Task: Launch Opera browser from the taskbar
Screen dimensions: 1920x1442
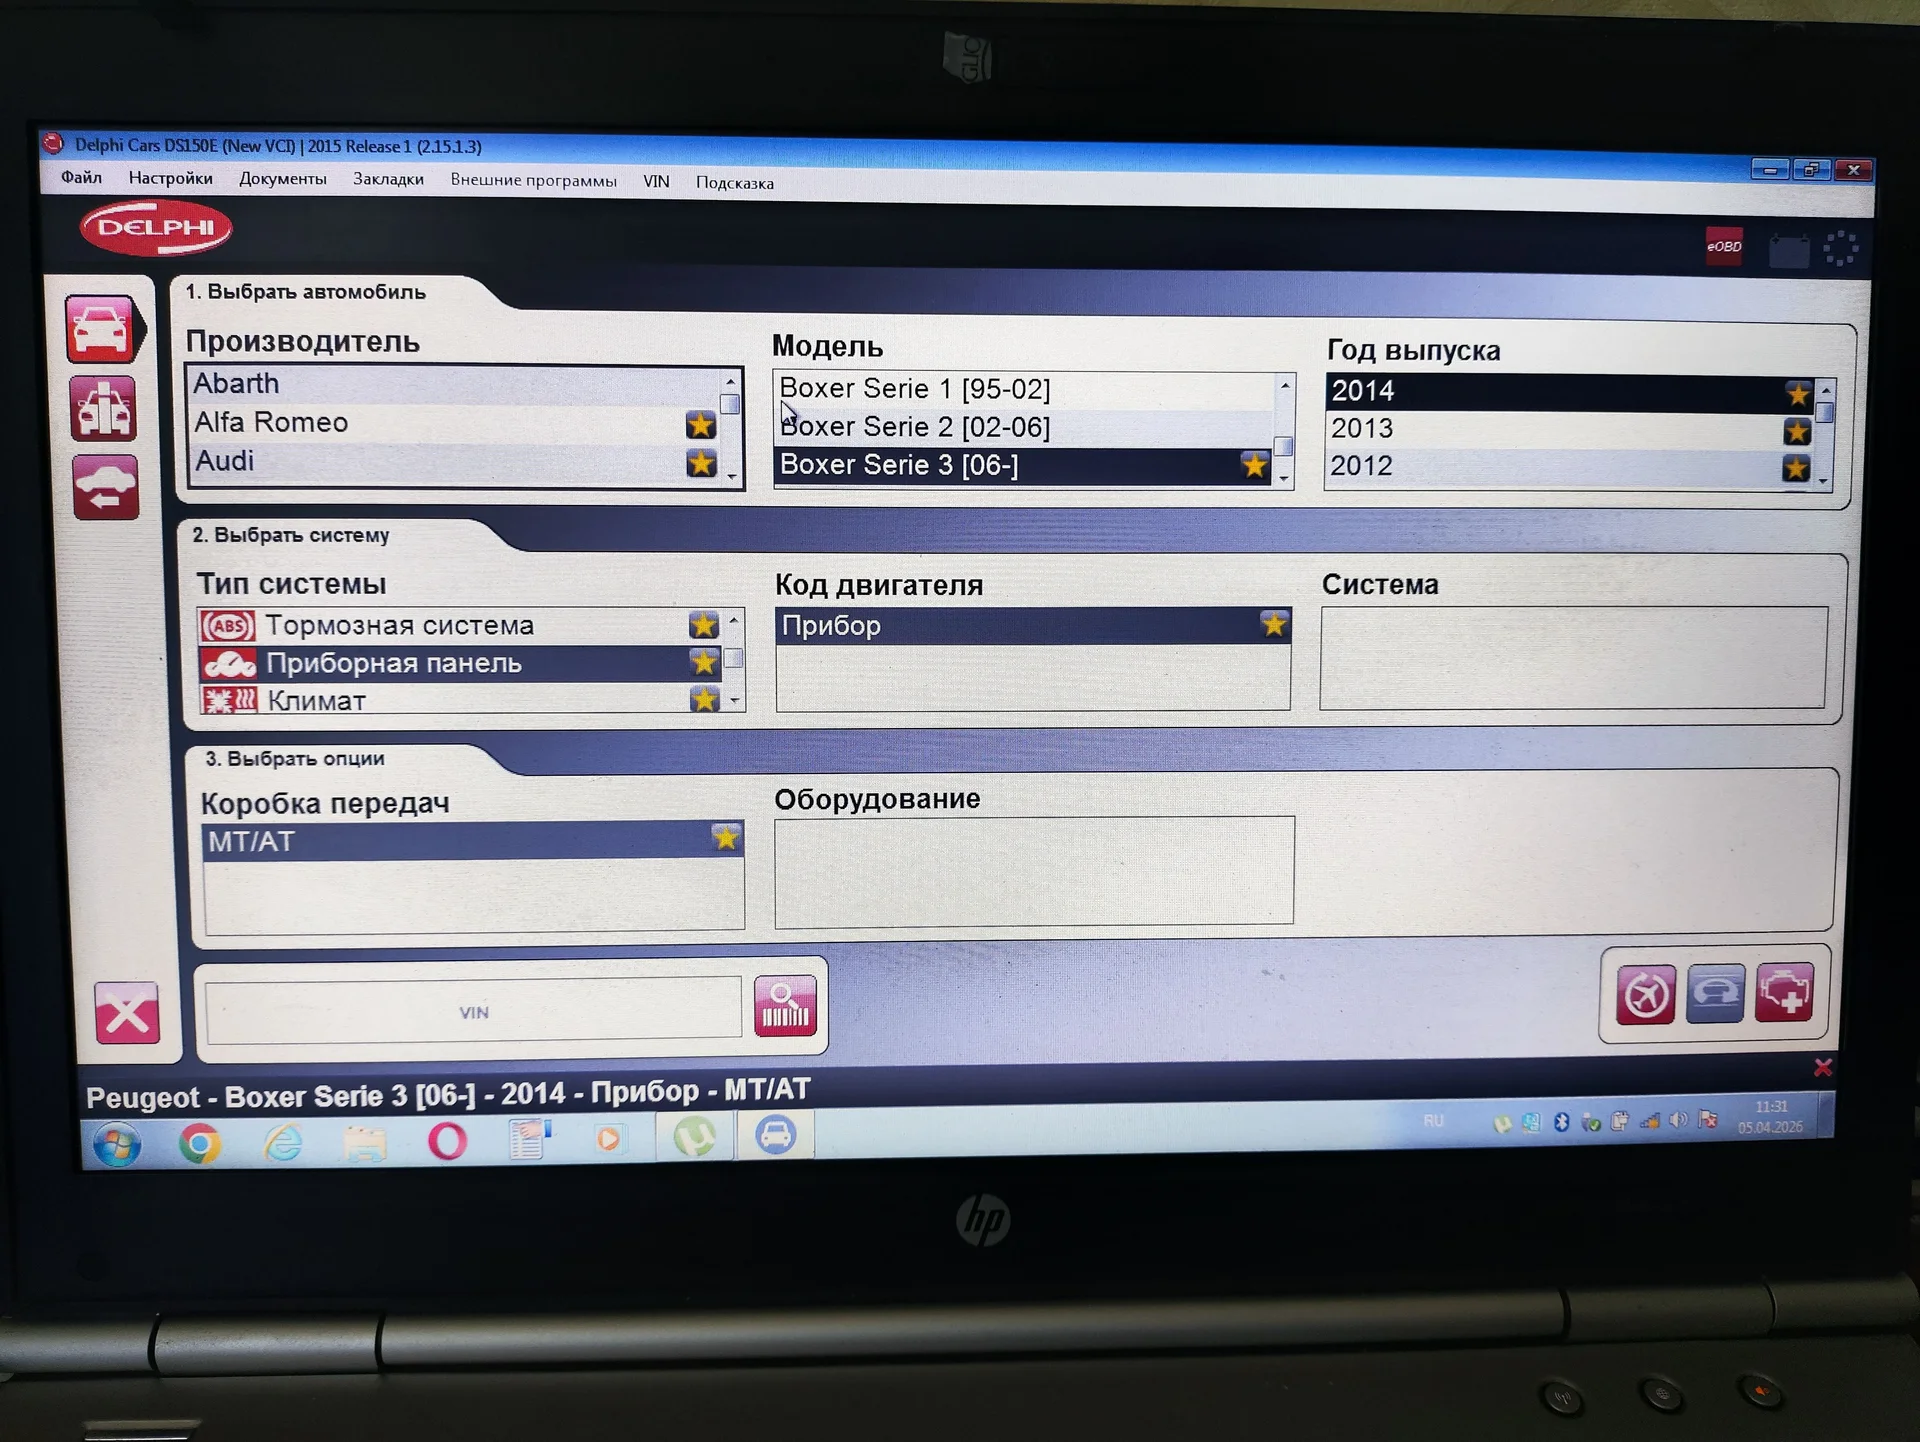Action: [x=447, y=1140]
